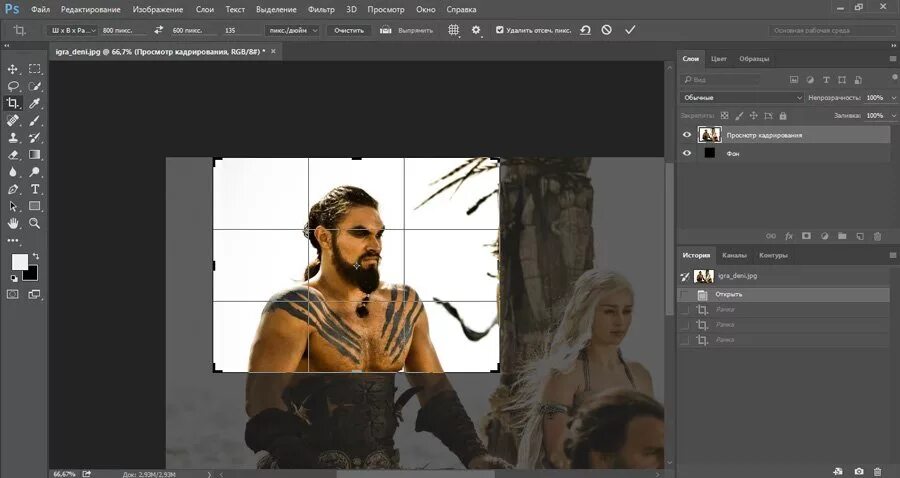Switch to the Образцы tab

click(x=754, y=59)
